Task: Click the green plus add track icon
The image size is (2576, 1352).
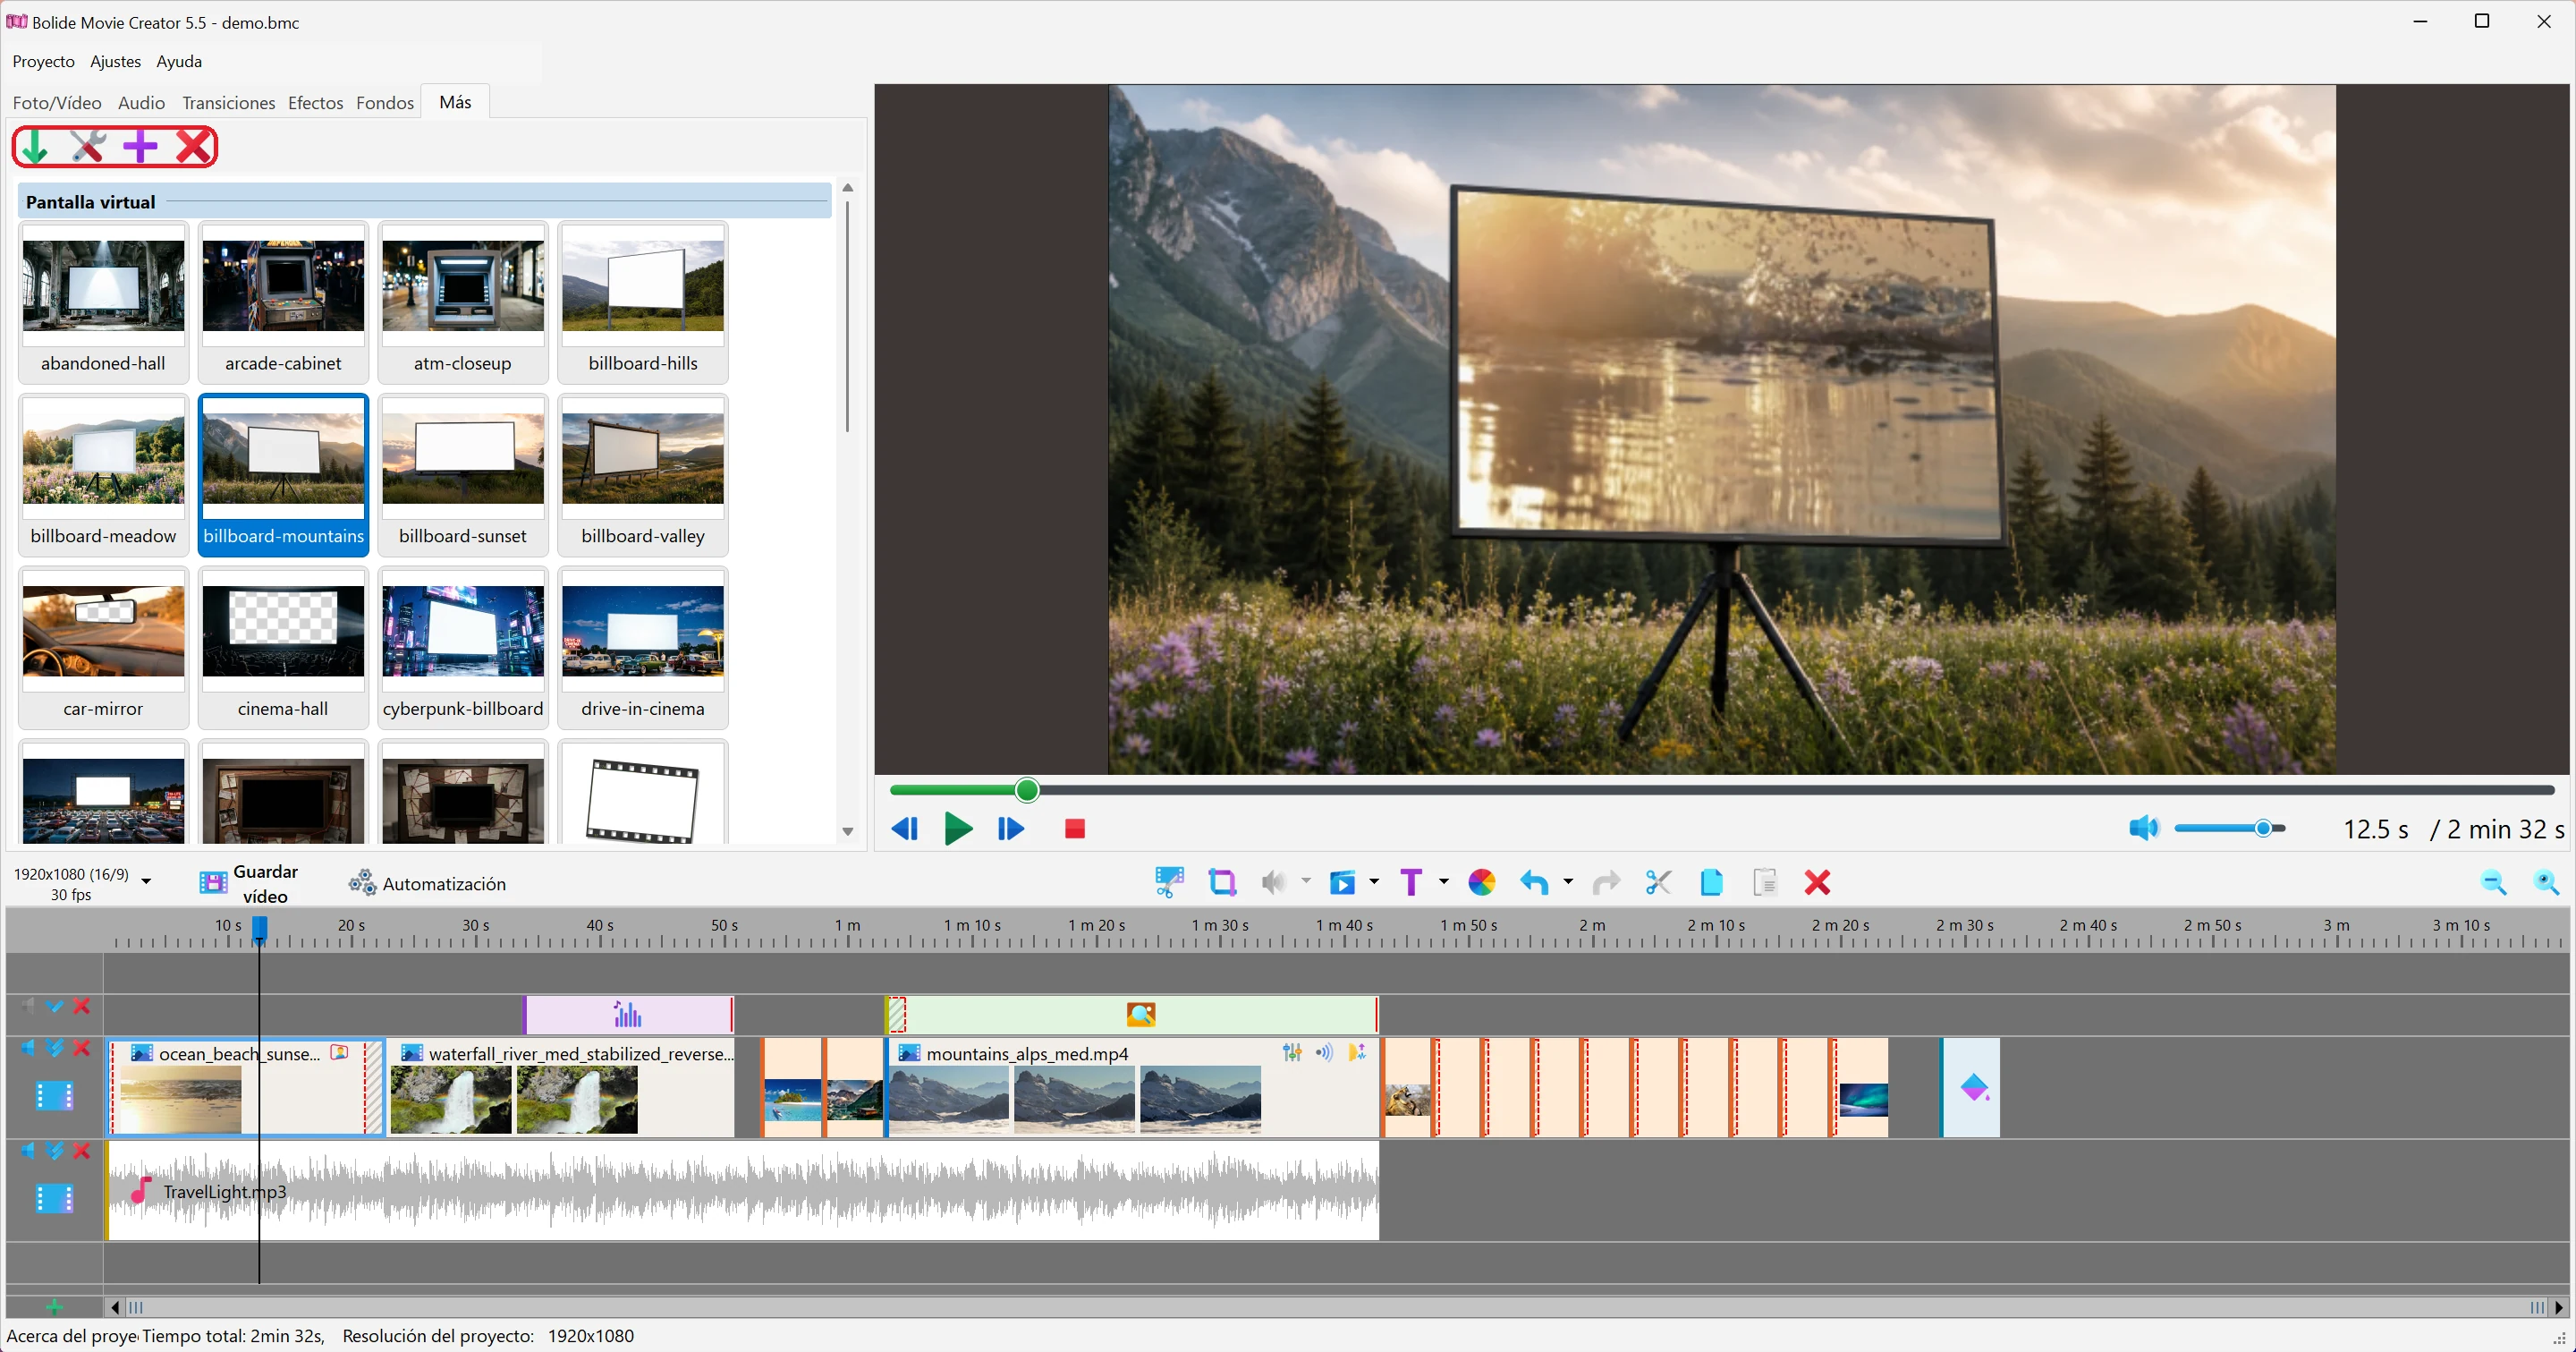Action: [x=54, y=1307]
